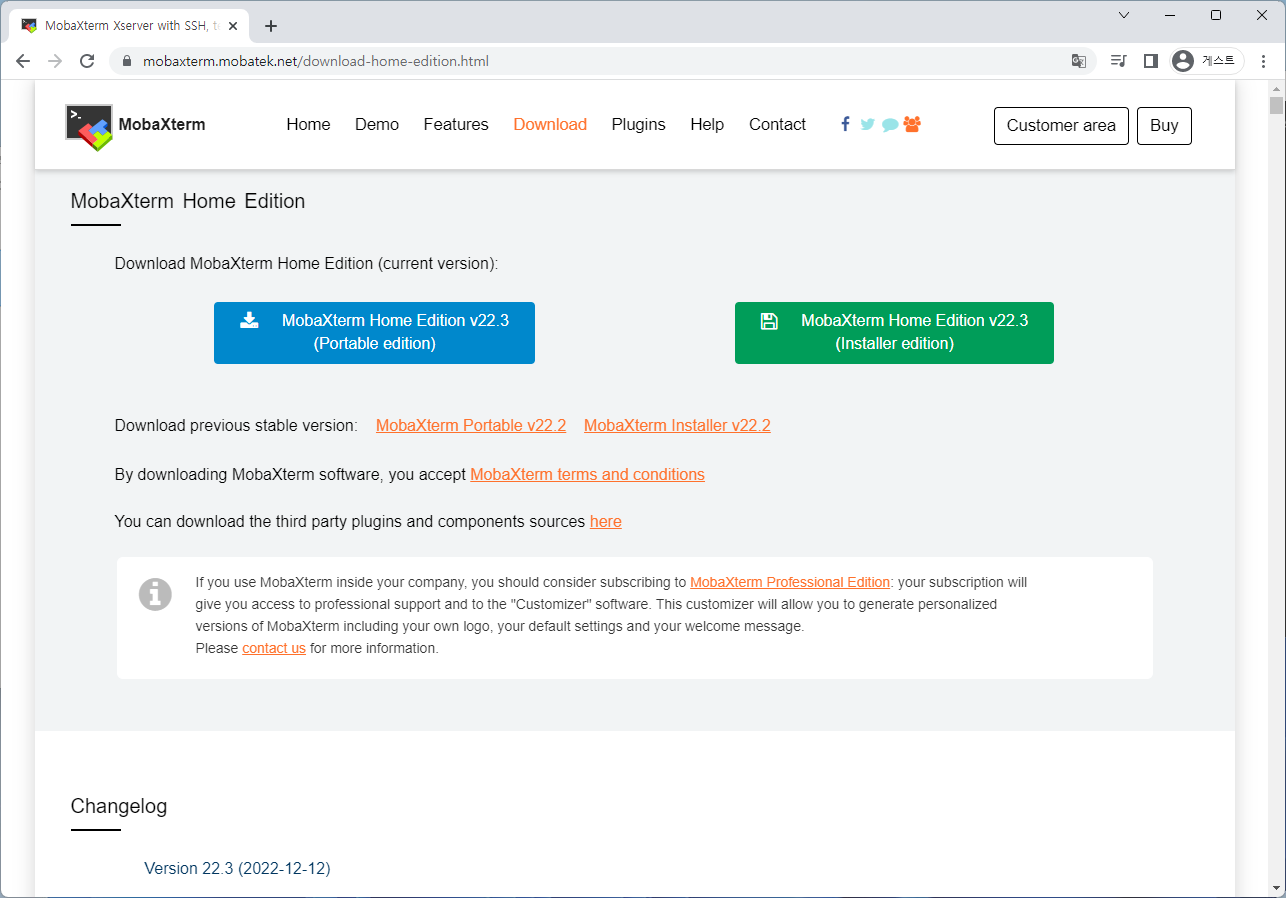The width and height of the screenshot is (1286, 898).
Task: Open the Google Translate icon in the address bar
Action: [x=1079, y=61]
